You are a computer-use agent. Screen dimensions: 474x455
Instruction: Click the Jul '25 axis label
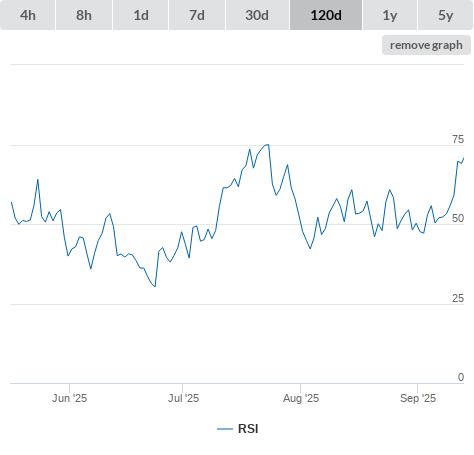(183, 398)
